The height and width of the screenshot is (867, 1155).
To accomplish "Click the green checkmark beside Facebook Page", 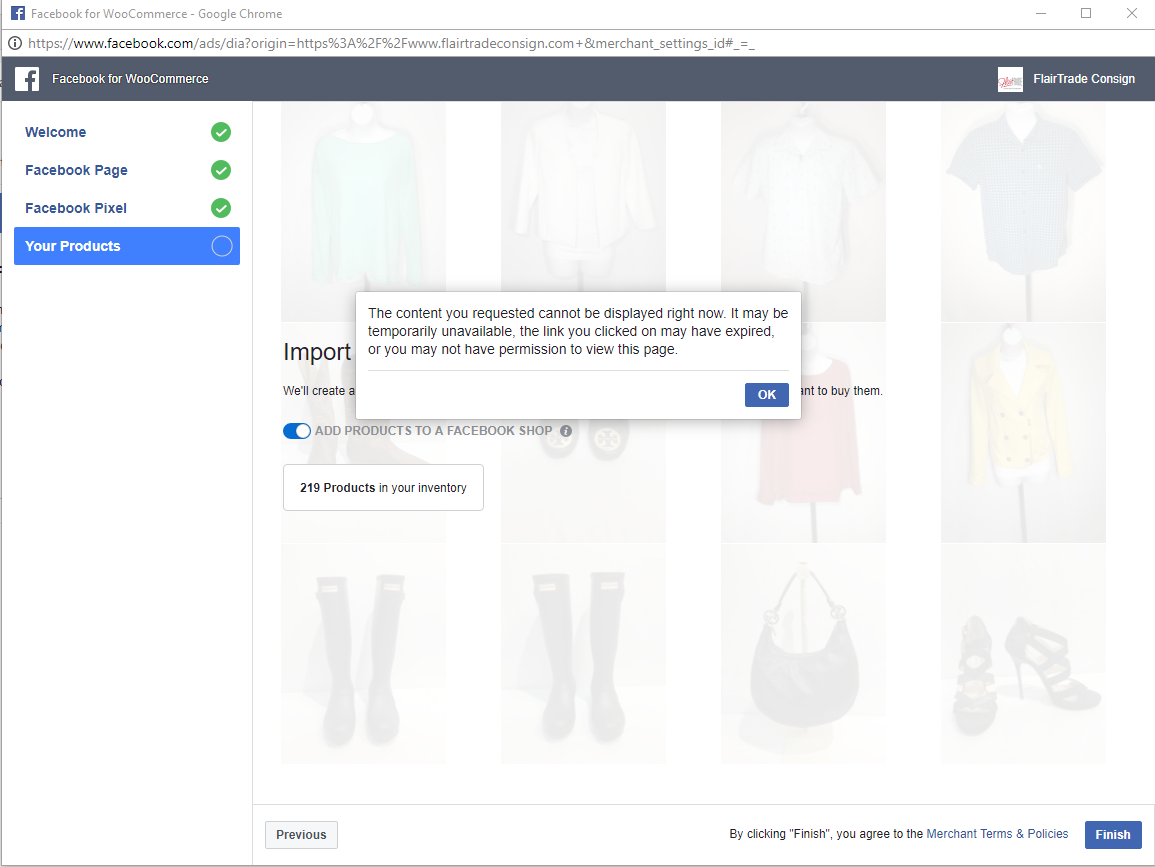I will [221, 170].
